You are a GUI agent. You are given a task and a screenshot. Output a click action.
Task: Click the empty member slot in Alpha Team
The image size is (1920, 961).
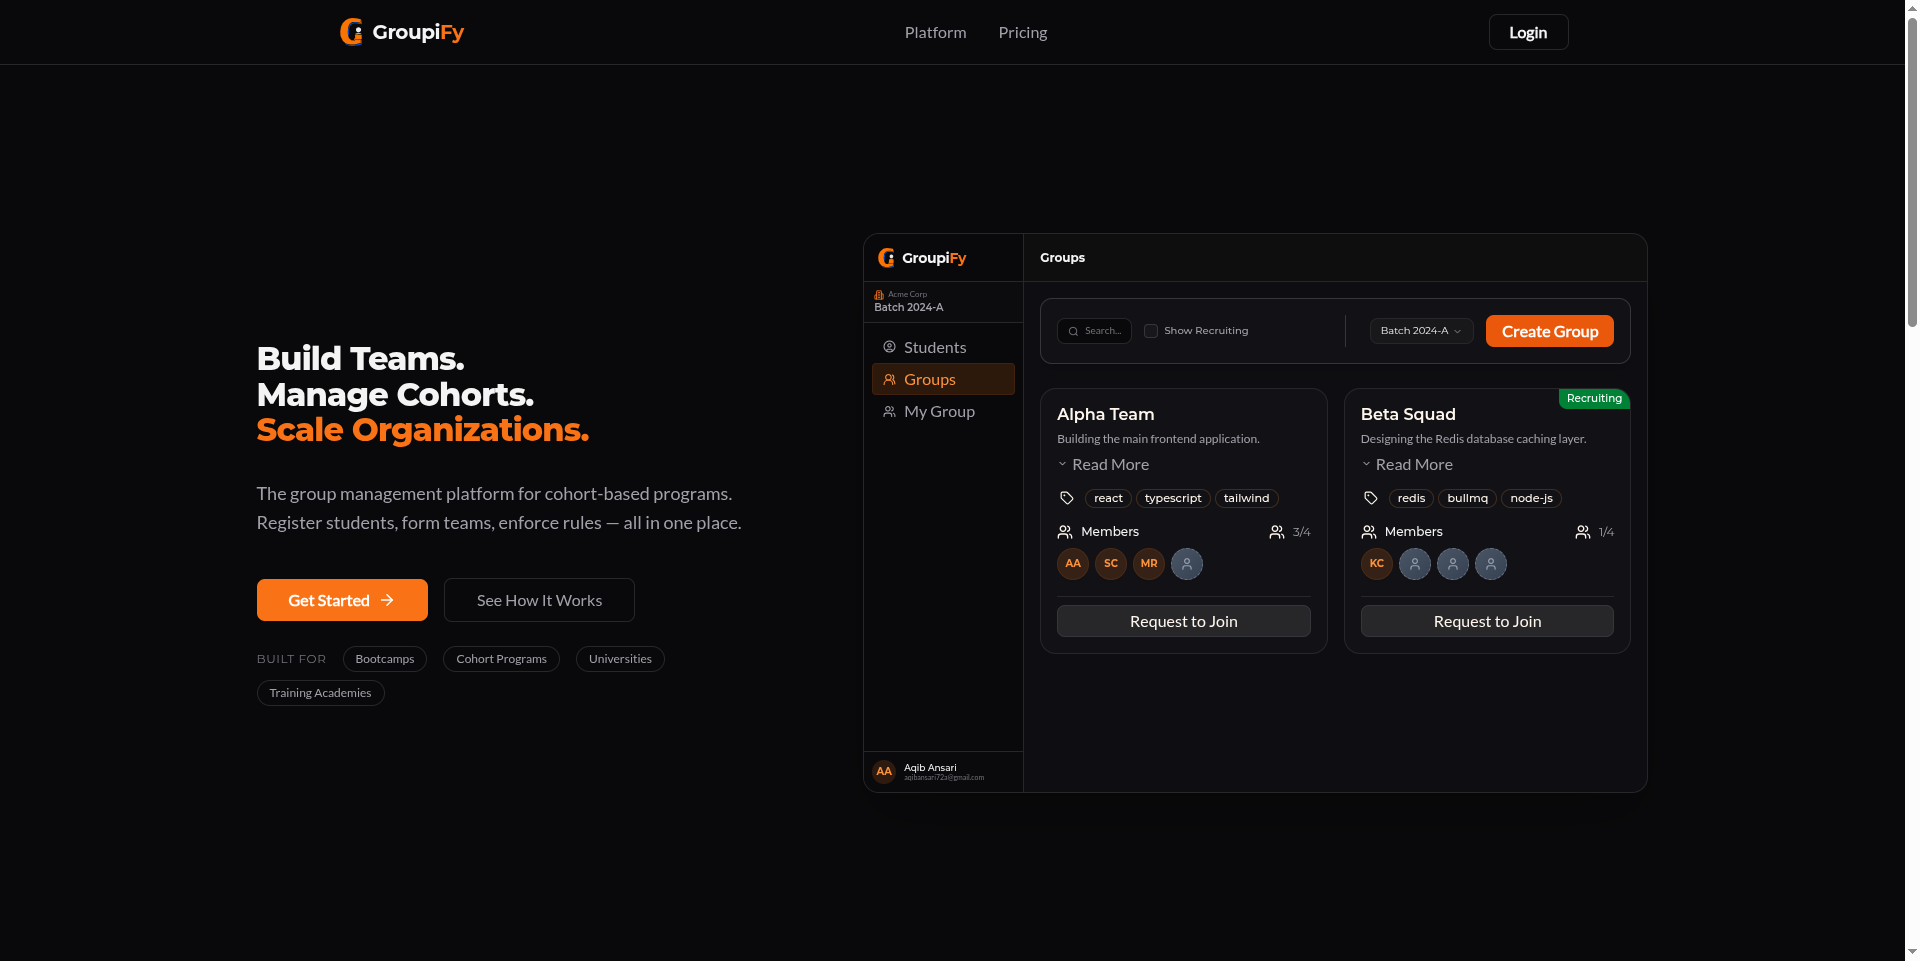point(1187,564)
